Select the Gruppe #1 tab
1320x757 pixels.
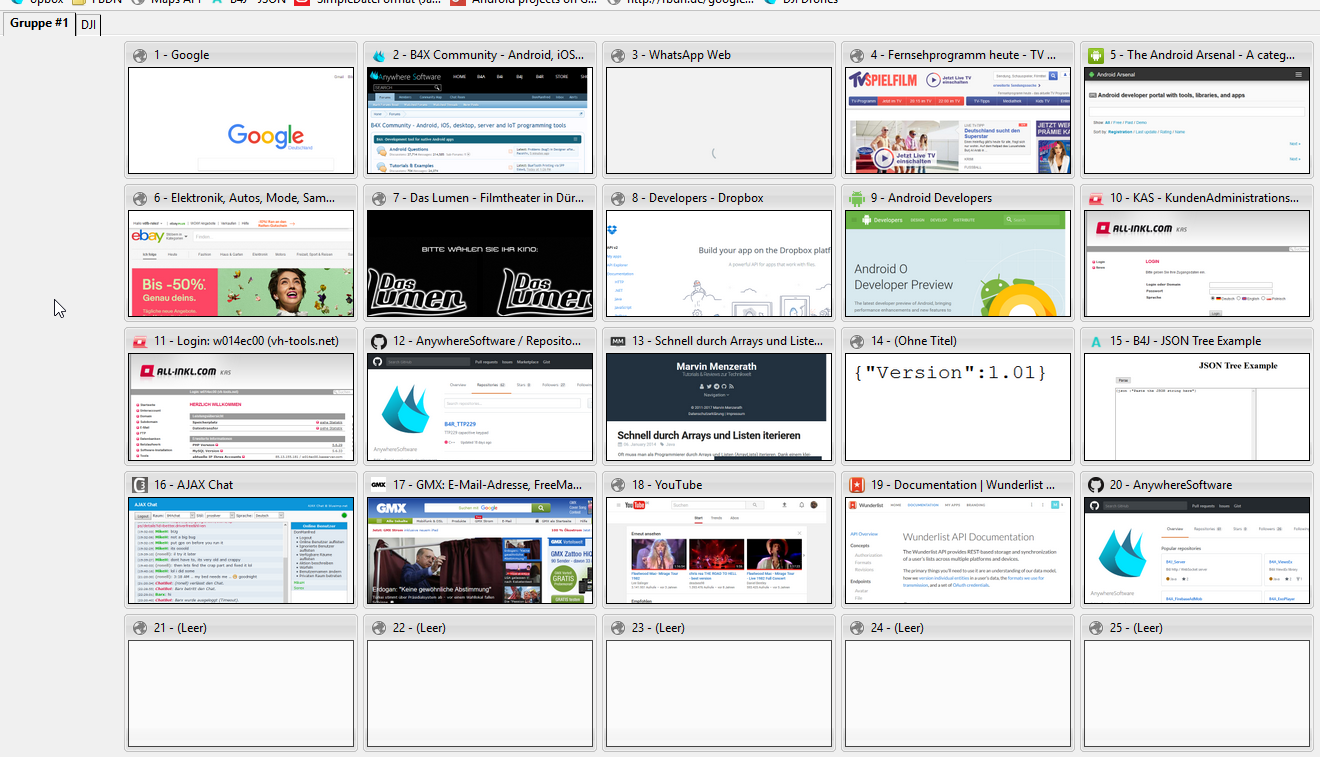click(x=39, y=23)
